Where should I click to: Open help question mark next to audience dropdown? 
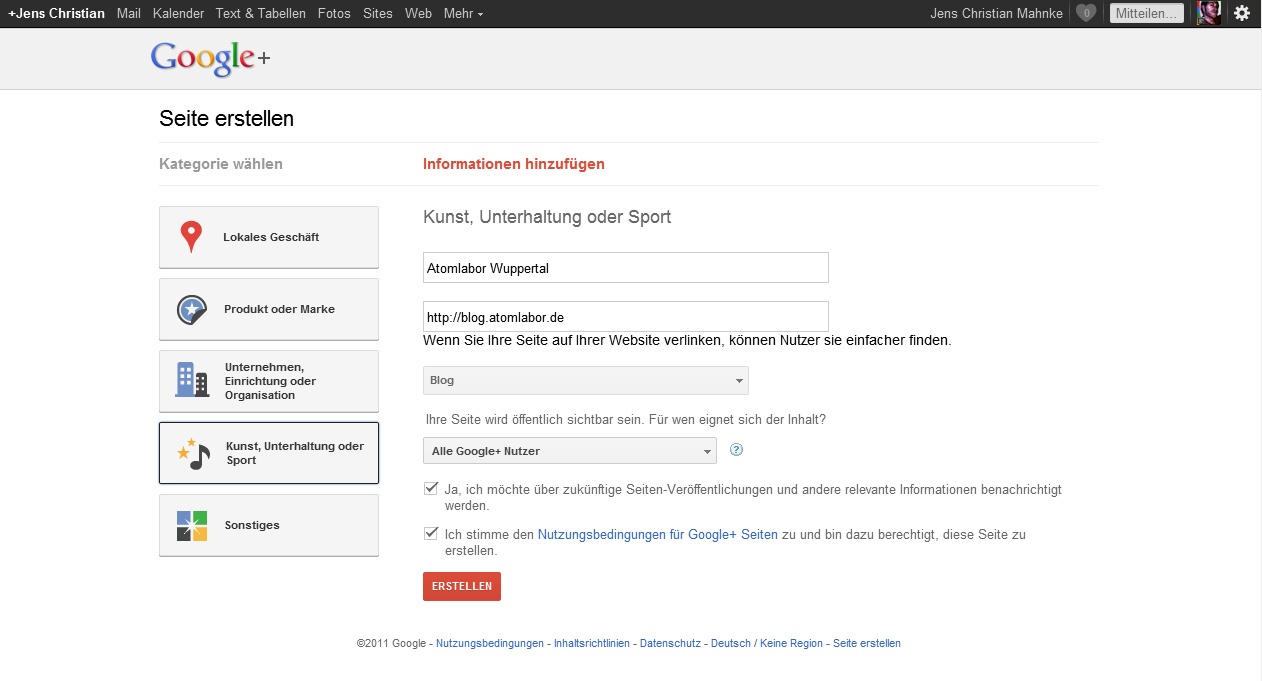(737, 450)
